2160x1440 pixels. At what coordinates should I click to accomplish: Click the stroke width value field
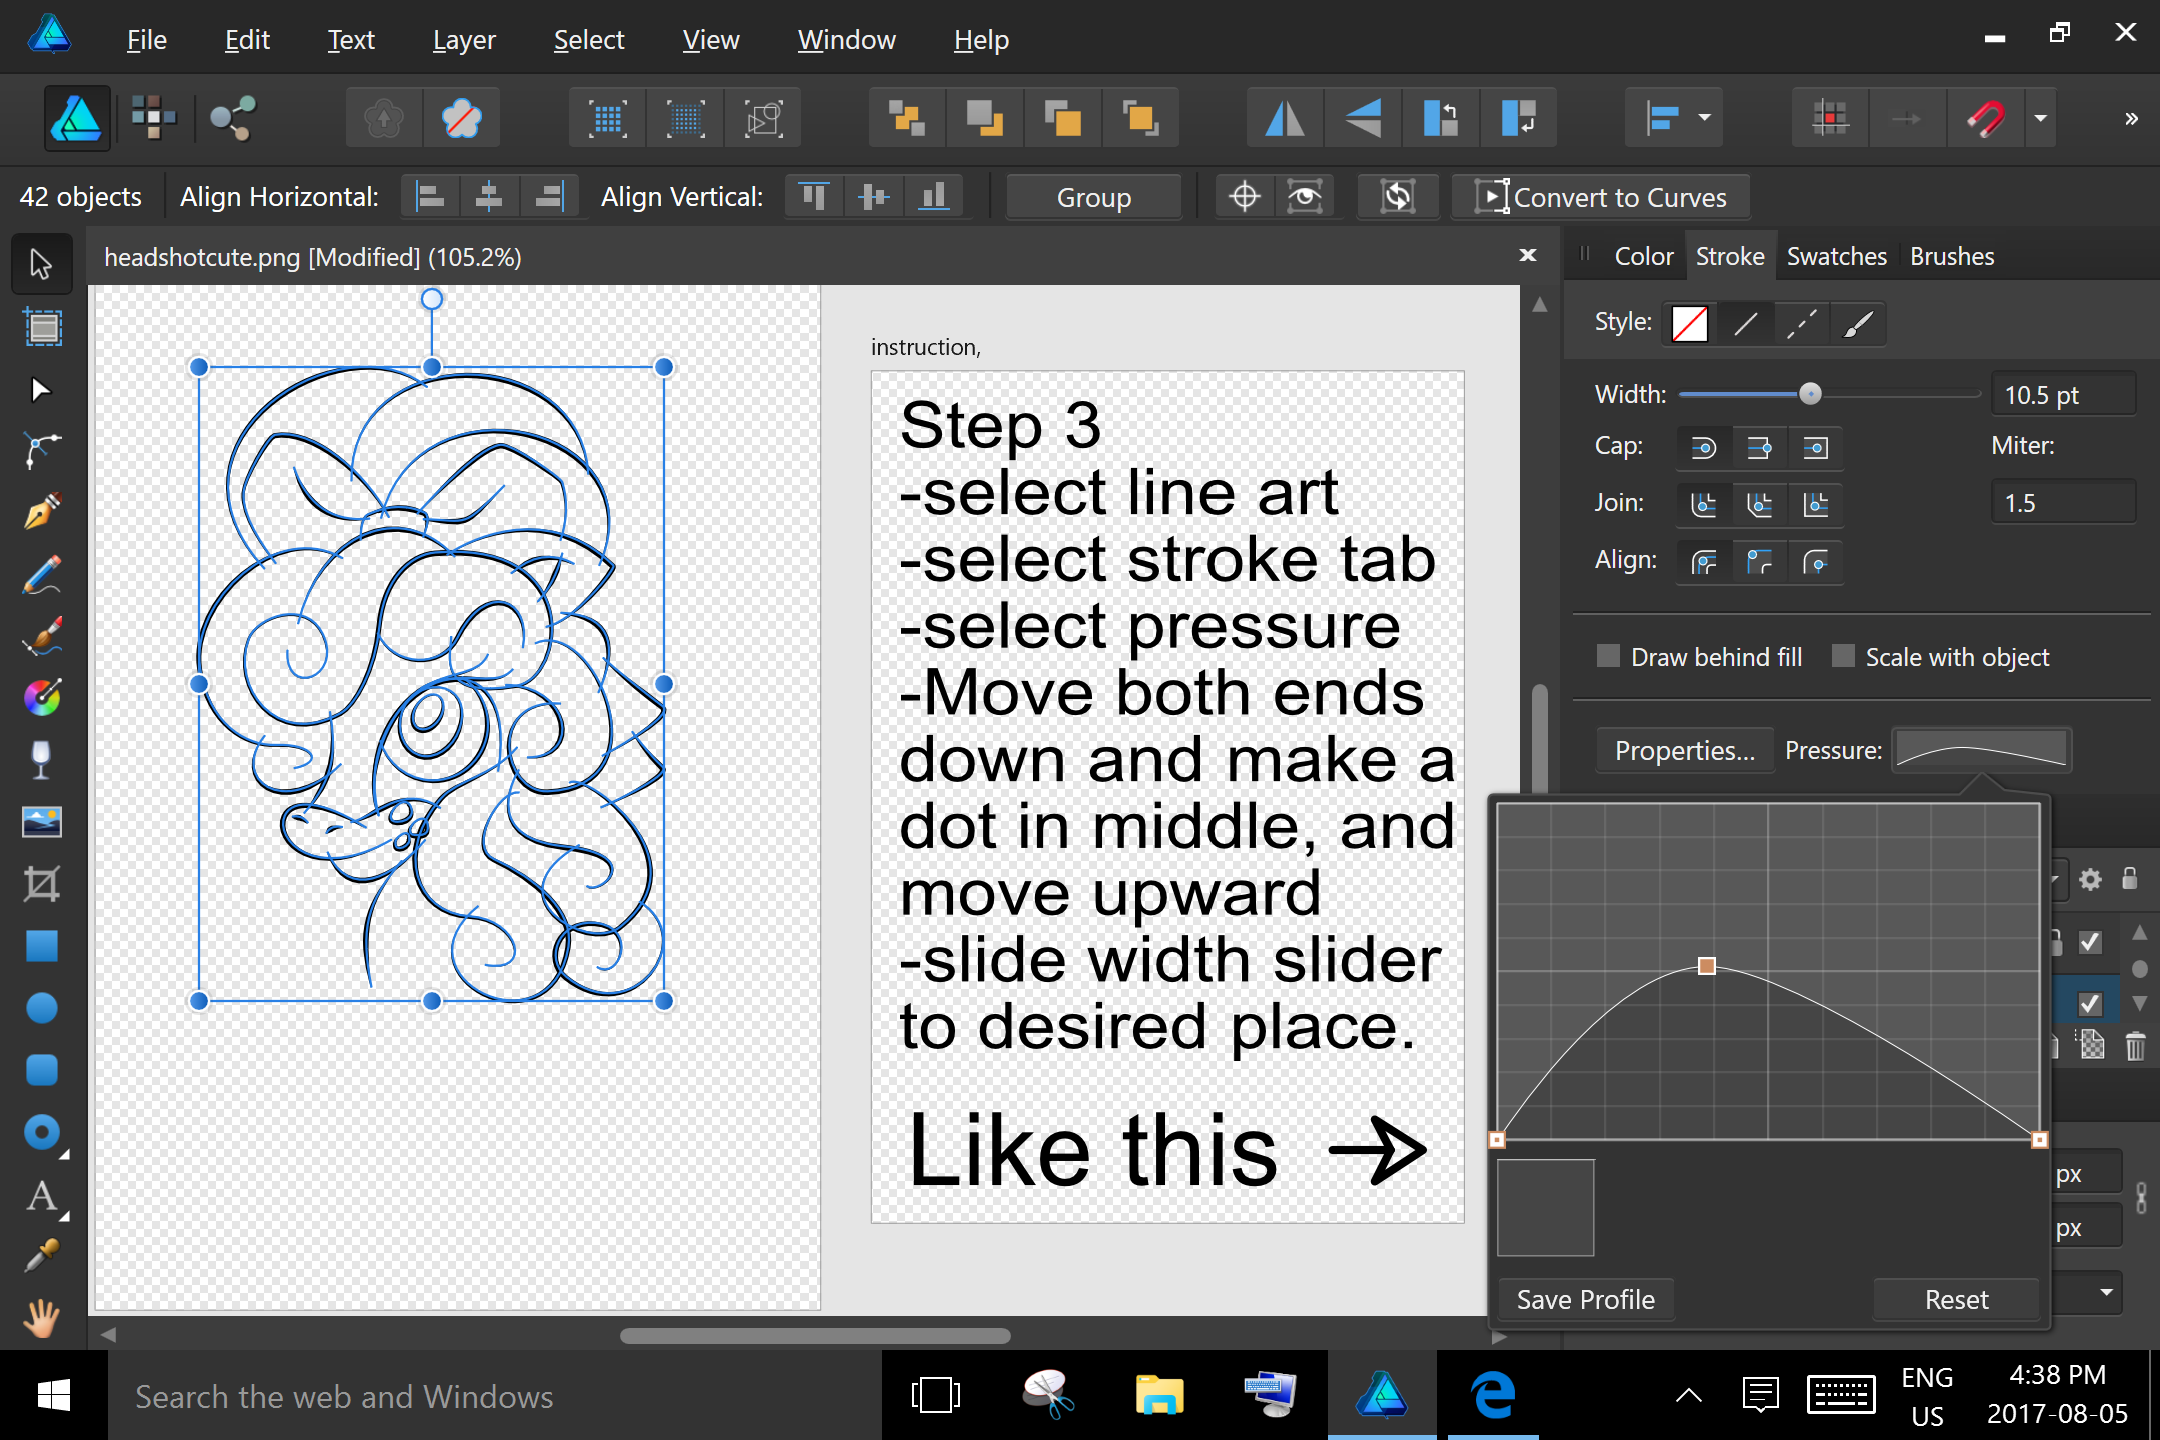tap(2063, 393)
